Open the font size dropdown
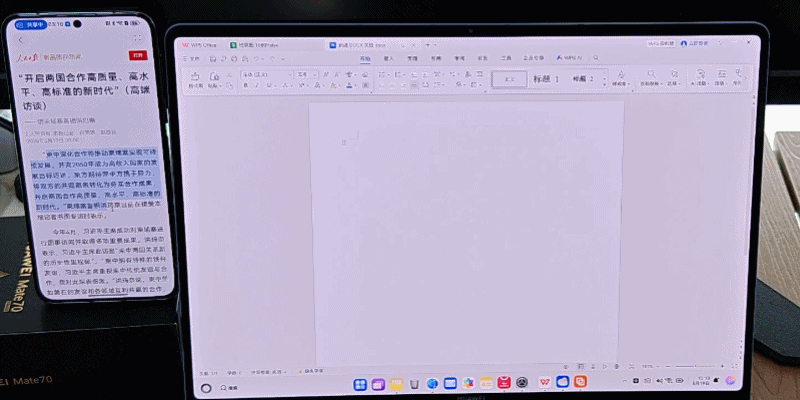This screenshot has height=400, width=800. click(305, 75)
